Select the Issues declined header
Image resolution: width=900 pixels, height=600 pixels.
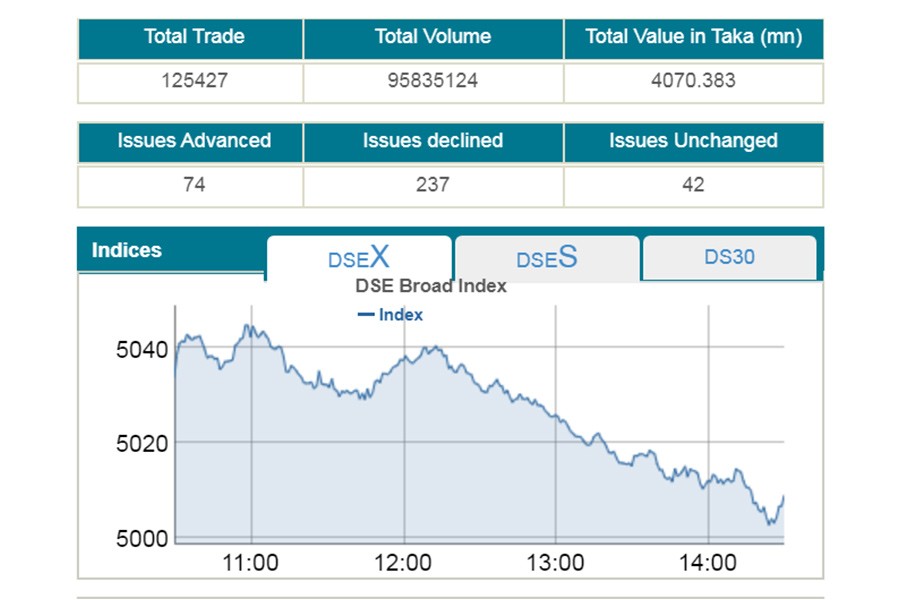point(433,141)
